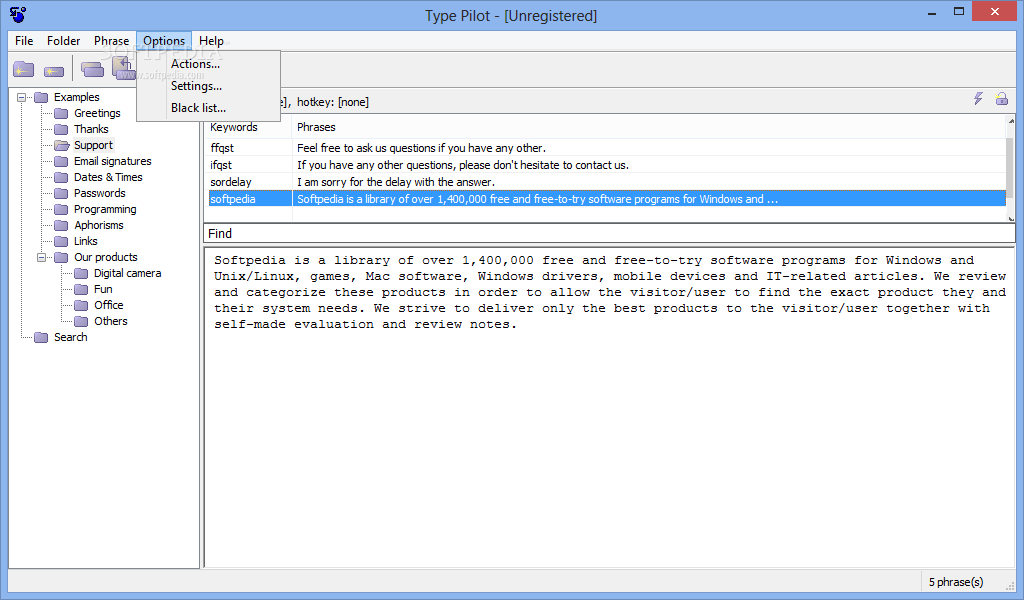The width and height of the screenshot is (1024, 600).
Task: Click the import toolbar icon with arrow
Action: [123, 68]
